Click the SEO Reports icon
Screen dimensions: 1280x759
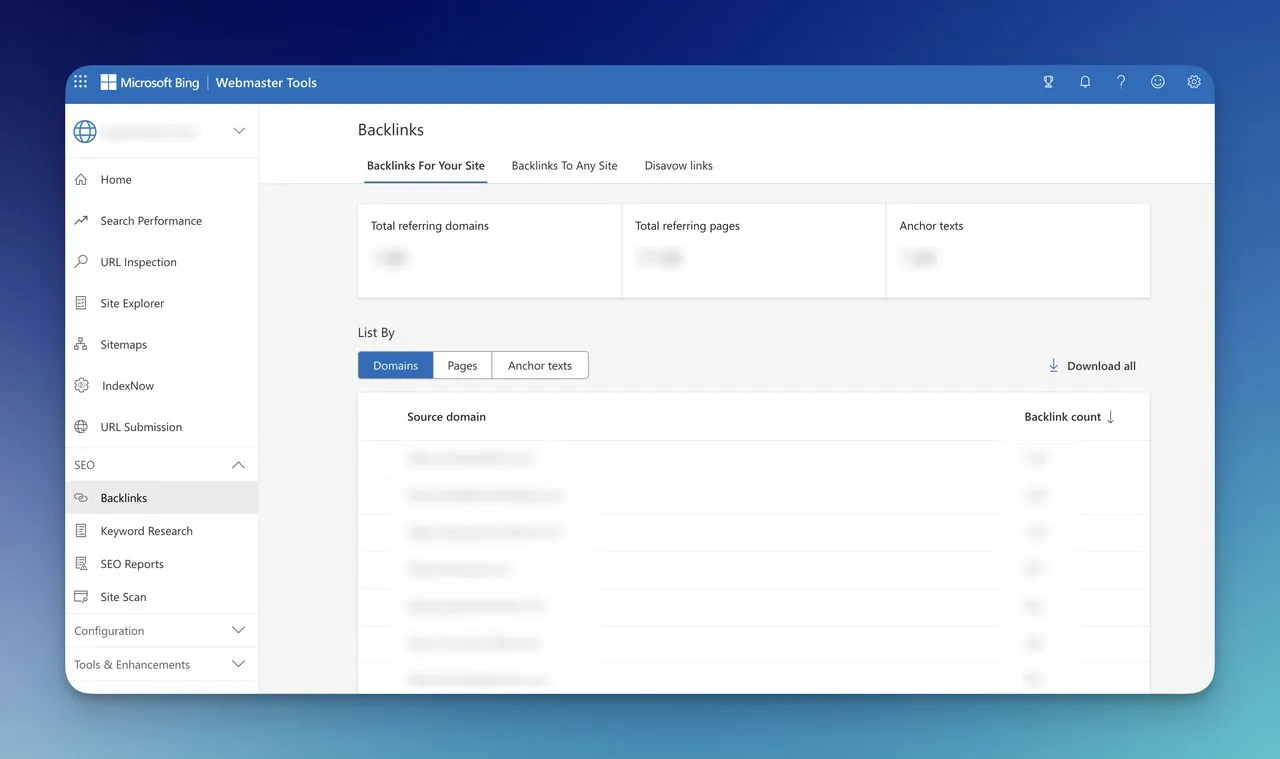(81, 564)
